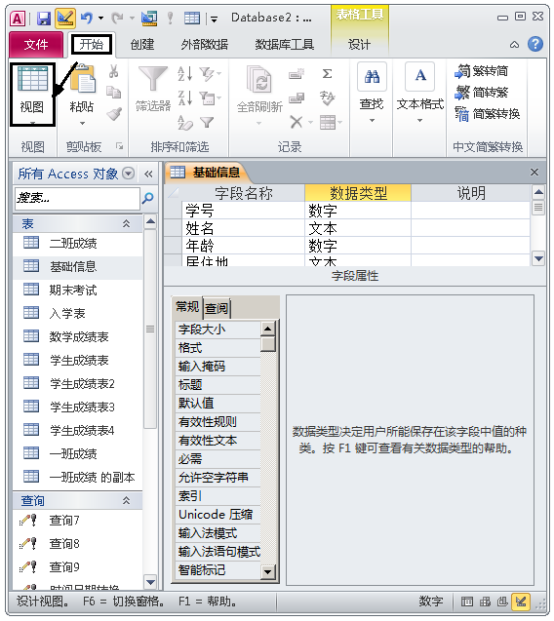
Task: Open the 文件 tab
Action: [36, 44]
